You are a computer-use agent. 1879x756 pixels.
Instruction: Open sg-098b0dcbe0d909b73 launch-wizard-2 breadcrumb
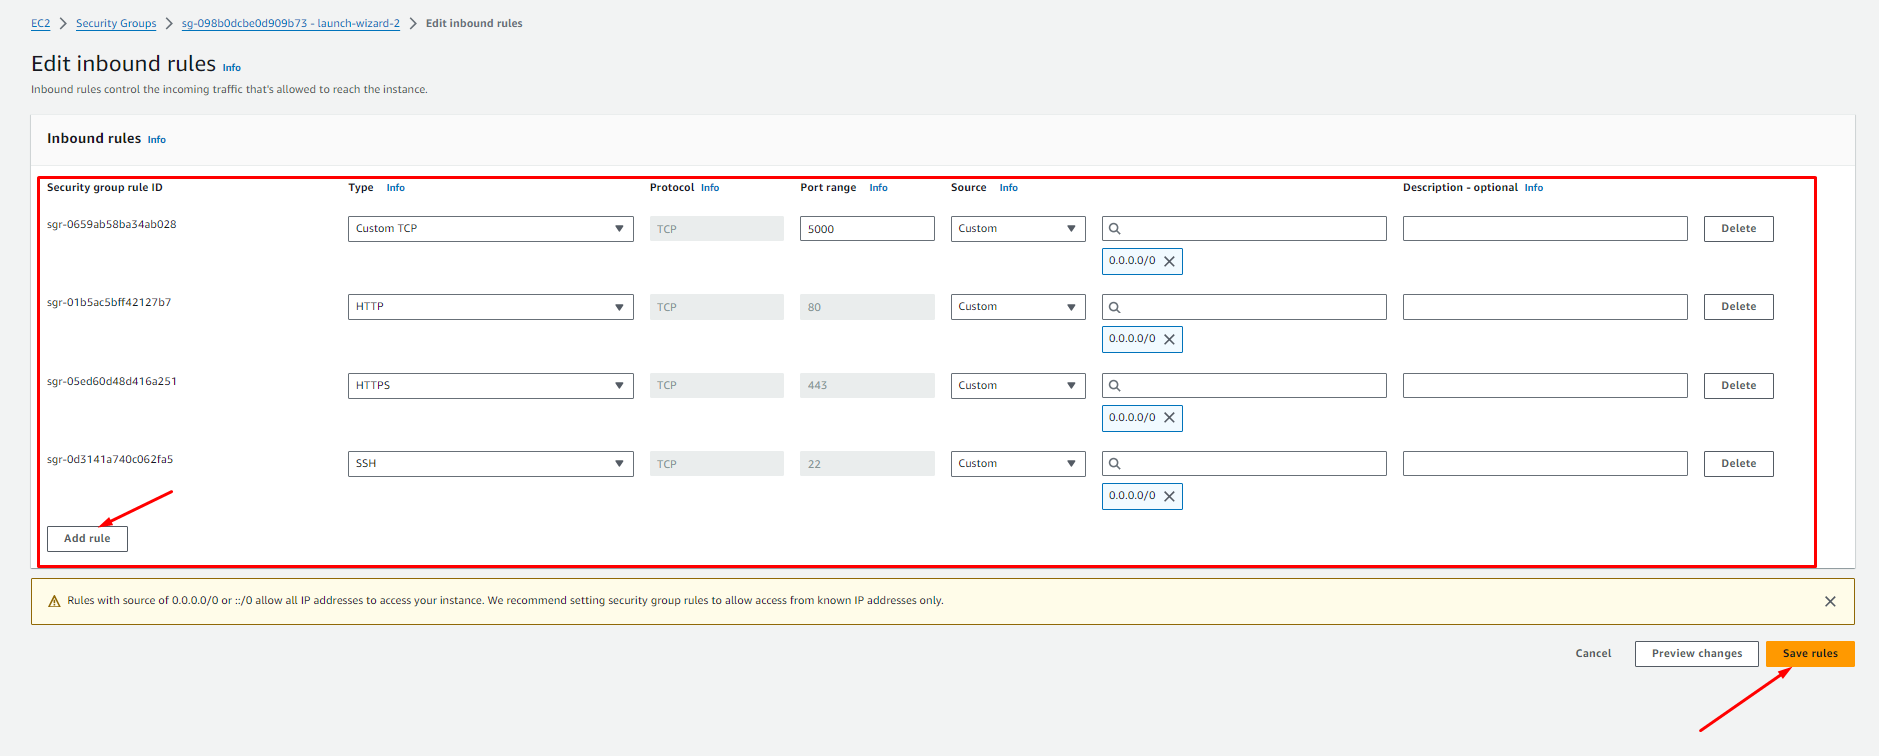pos(291,24)
